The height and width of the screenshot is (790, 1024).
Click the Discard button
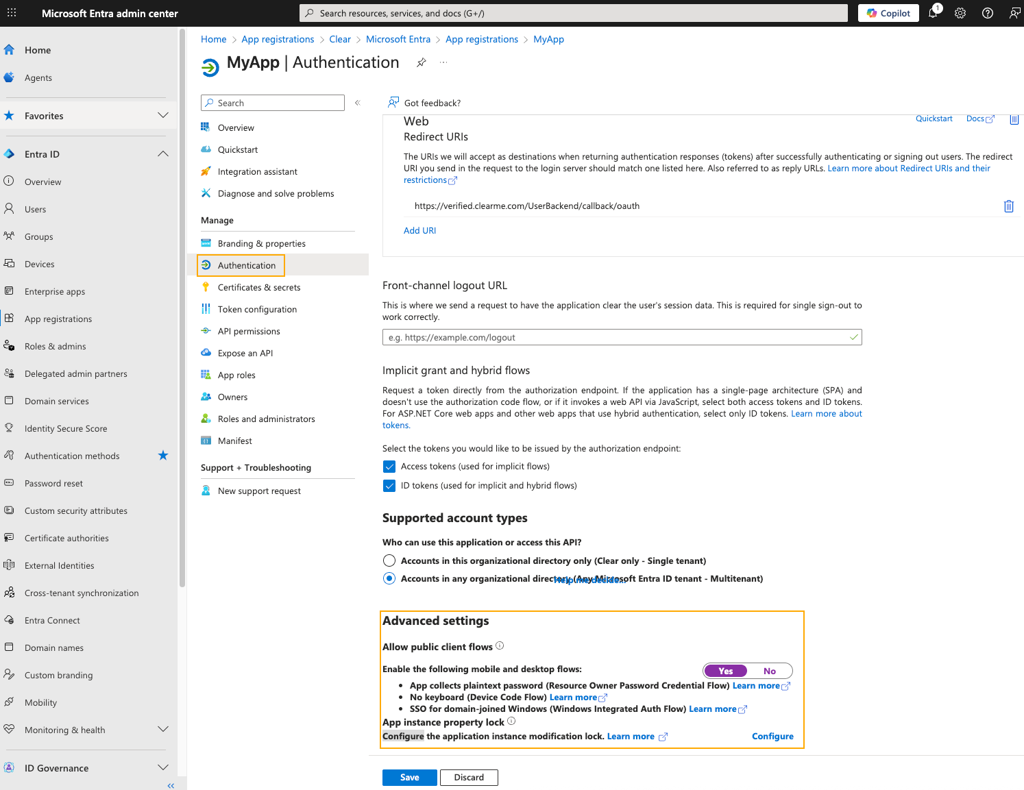pos(469,777)
